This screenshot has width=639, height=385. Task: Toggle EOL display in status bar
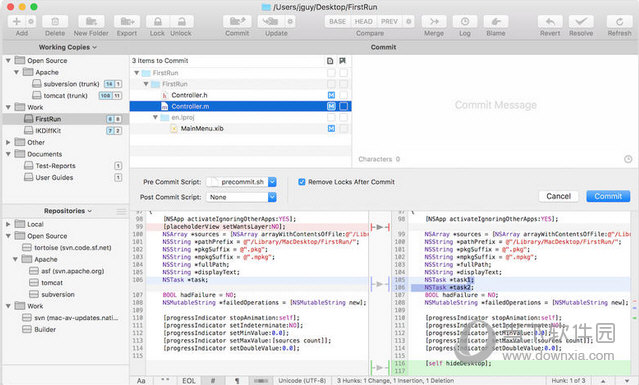pos(189,381)
